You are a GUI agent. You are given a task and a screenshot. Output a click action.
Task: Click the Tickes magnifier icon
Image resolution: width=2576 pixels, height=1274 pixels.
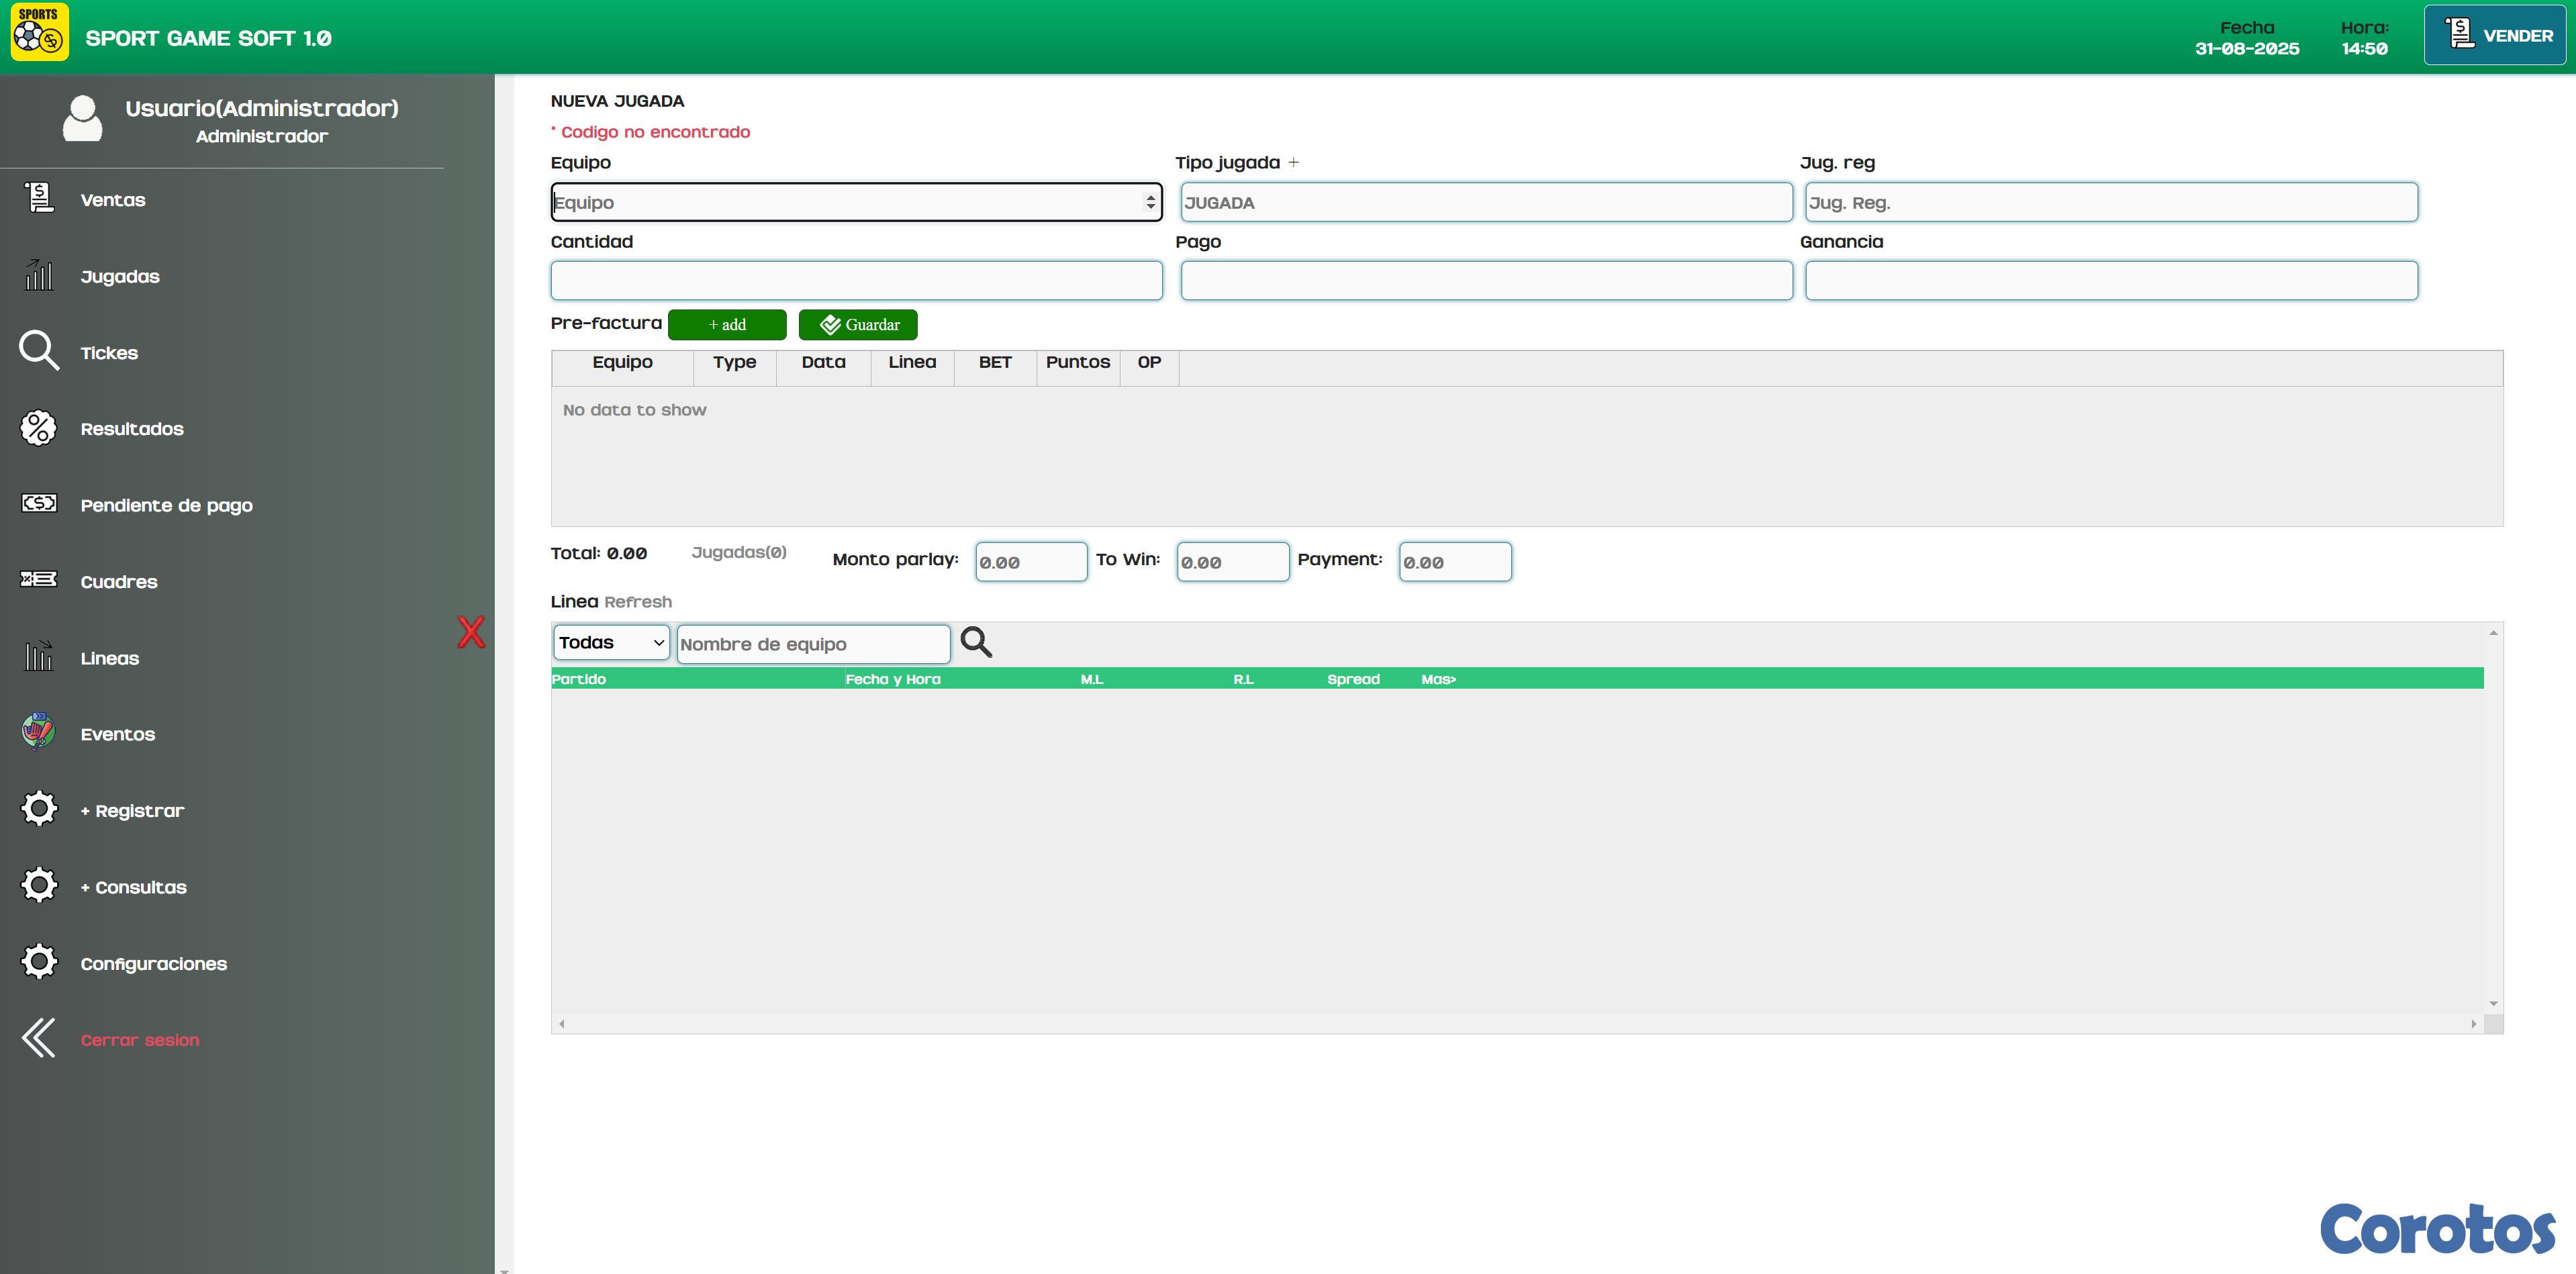click(x=39, y=351)
